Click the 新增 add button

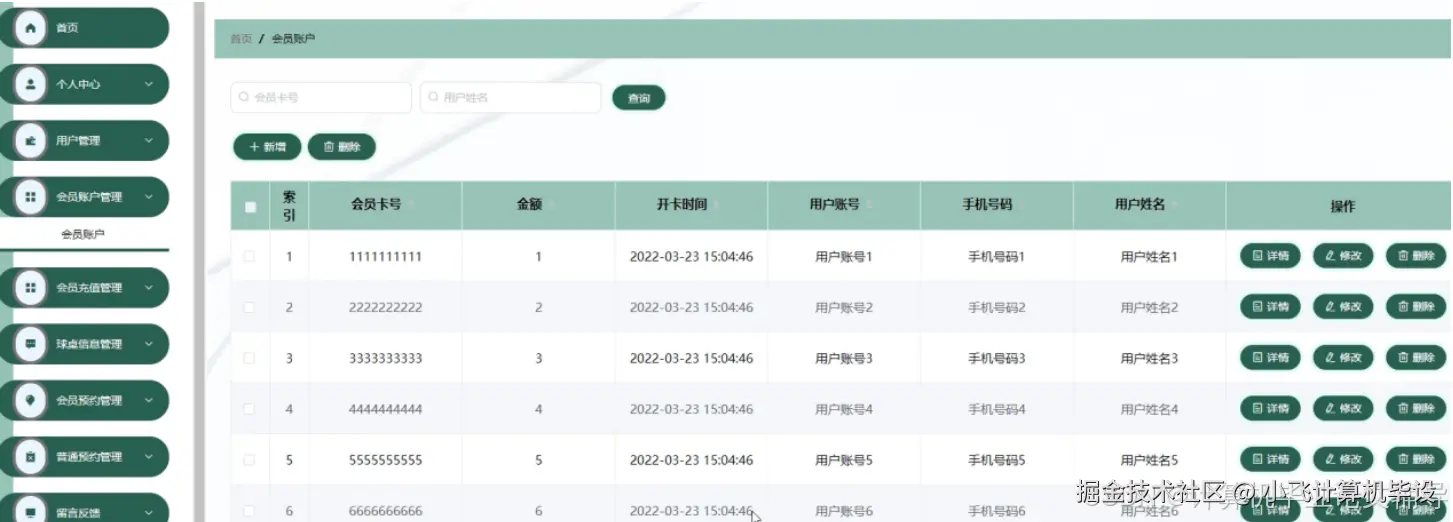pos(267,147)
